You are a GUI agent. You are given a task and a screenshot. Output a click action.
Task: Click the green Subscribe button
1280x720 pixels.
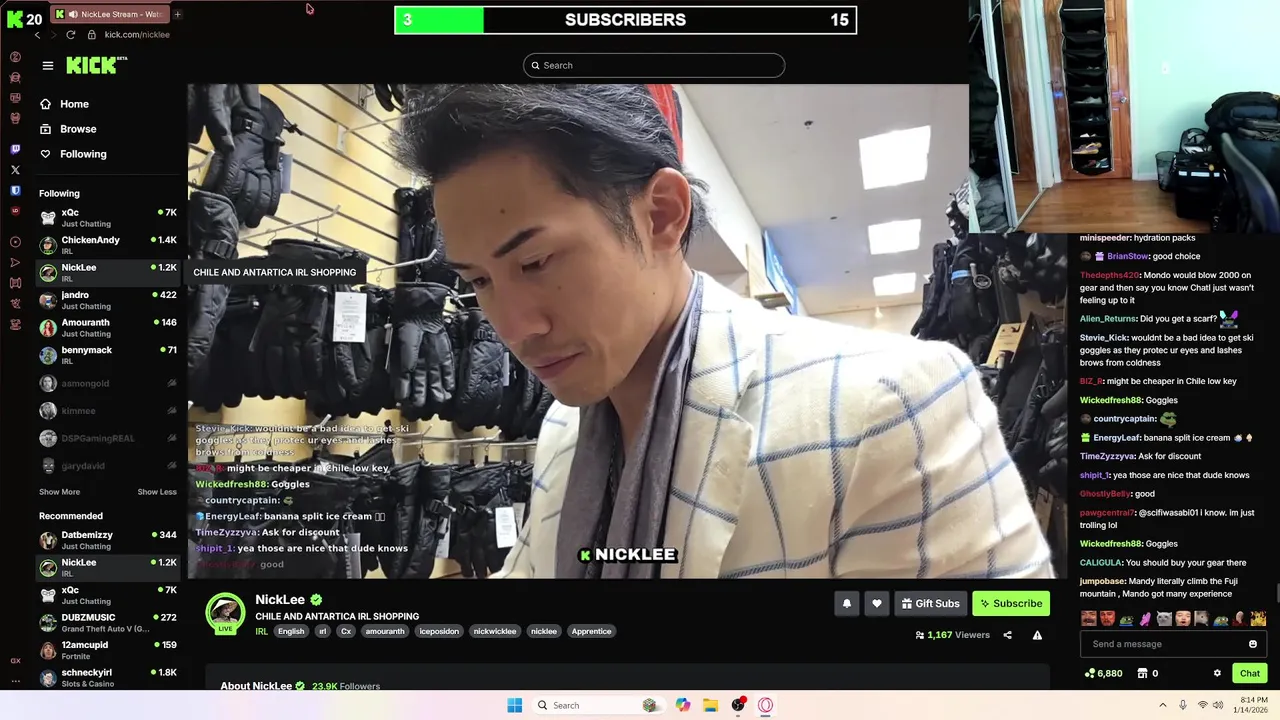pos(1011,603)
